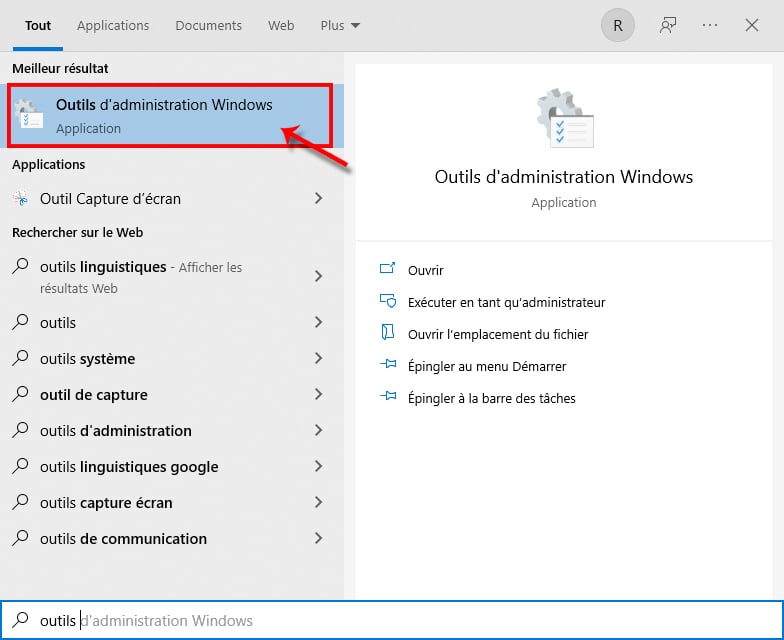The width and height of the screenshot is (784, 640).
Task: Click the search icon beside outils de communication
Action: 20,538
